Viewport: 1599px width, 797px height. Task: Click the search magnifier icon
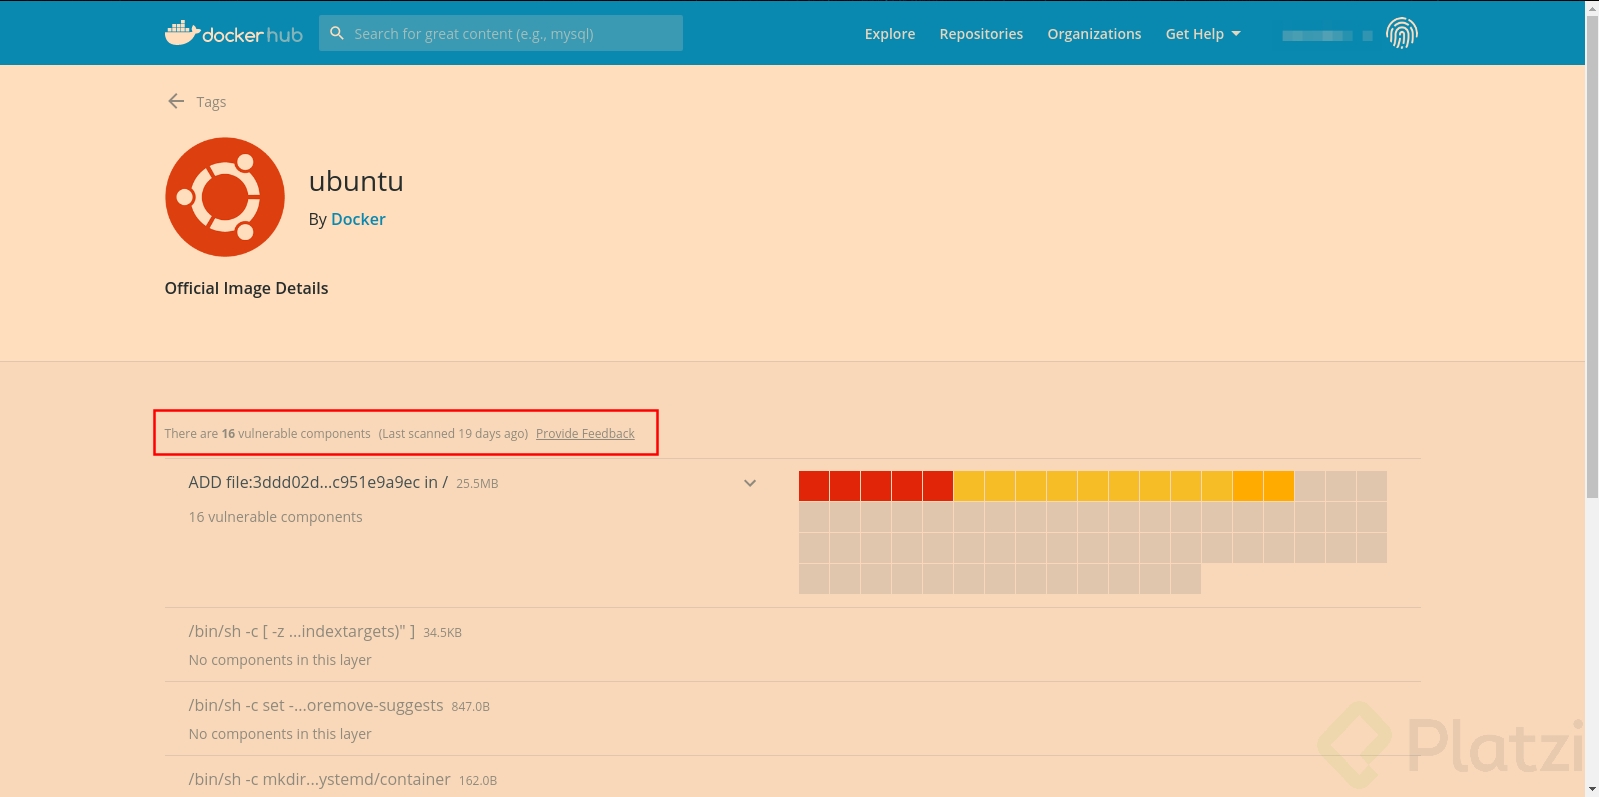[337, 33]
